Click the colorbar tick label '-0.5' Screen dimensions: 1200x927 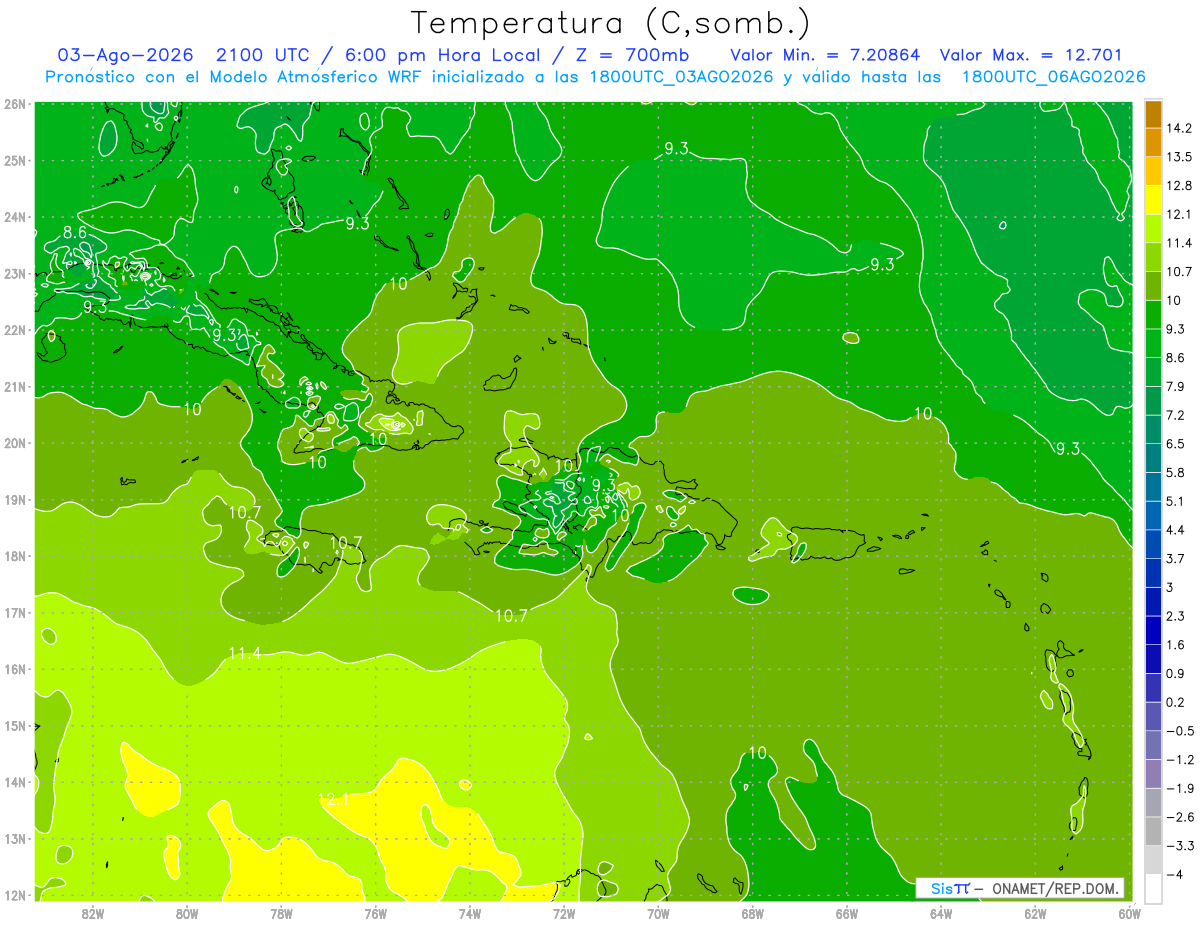click(1181, 731)
